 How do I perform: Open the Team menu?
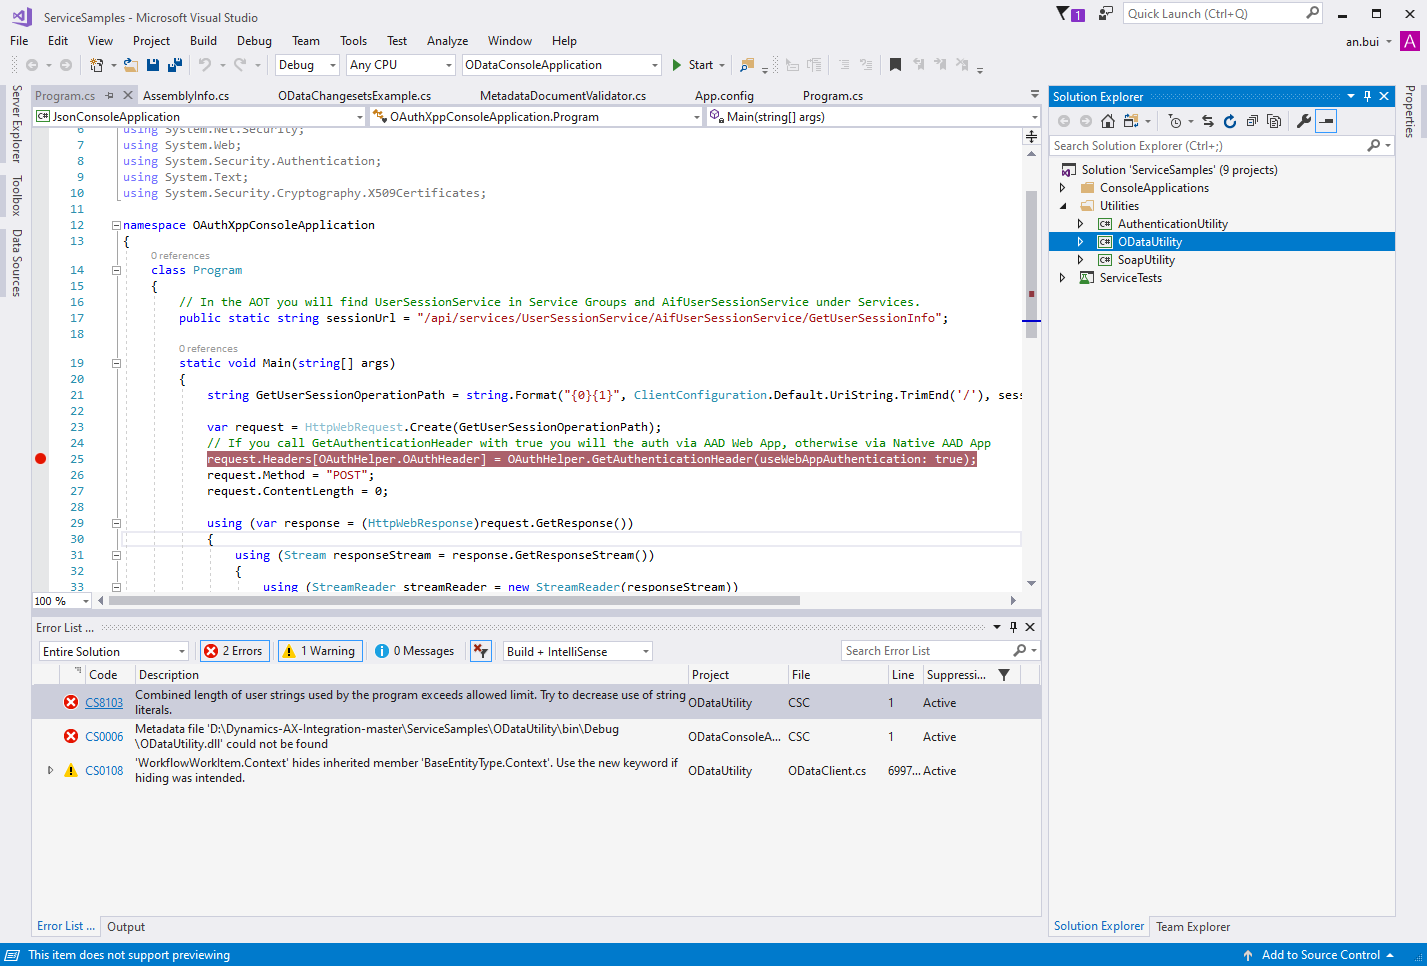[305, 41]
